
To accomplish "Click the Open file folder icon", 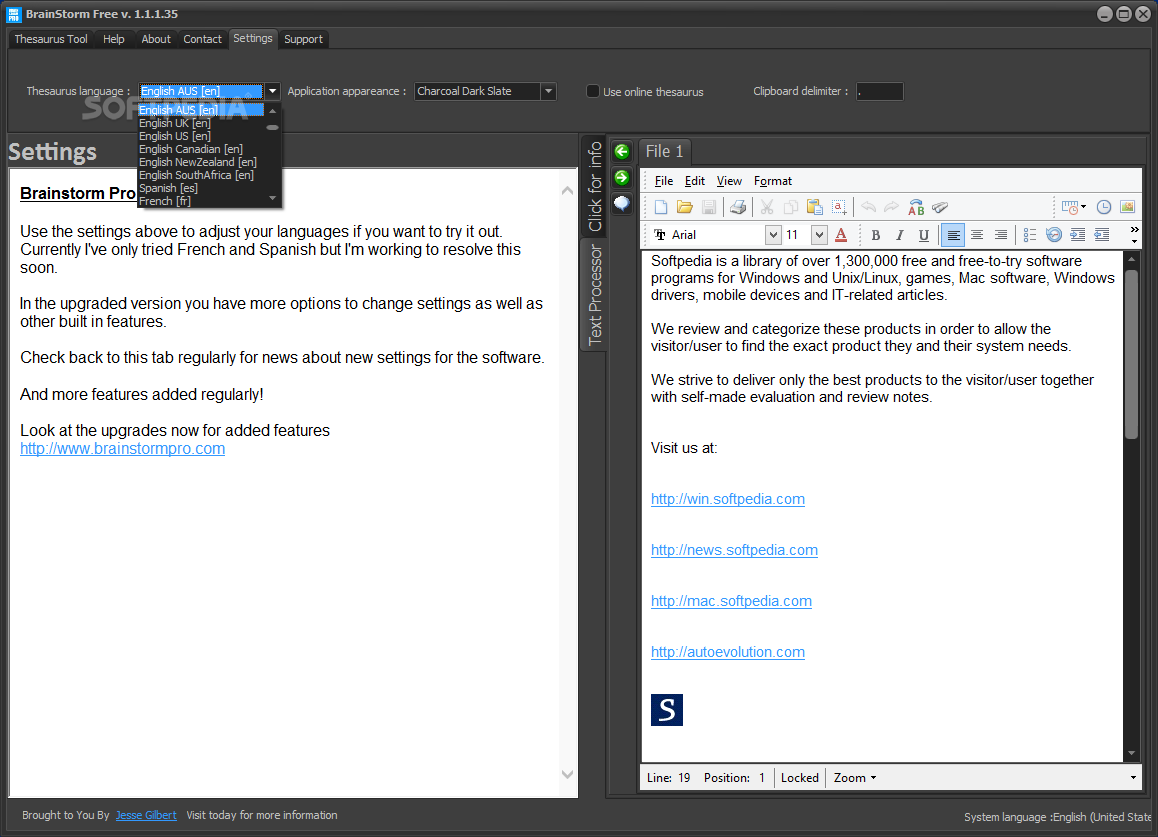I will [685, 208].
